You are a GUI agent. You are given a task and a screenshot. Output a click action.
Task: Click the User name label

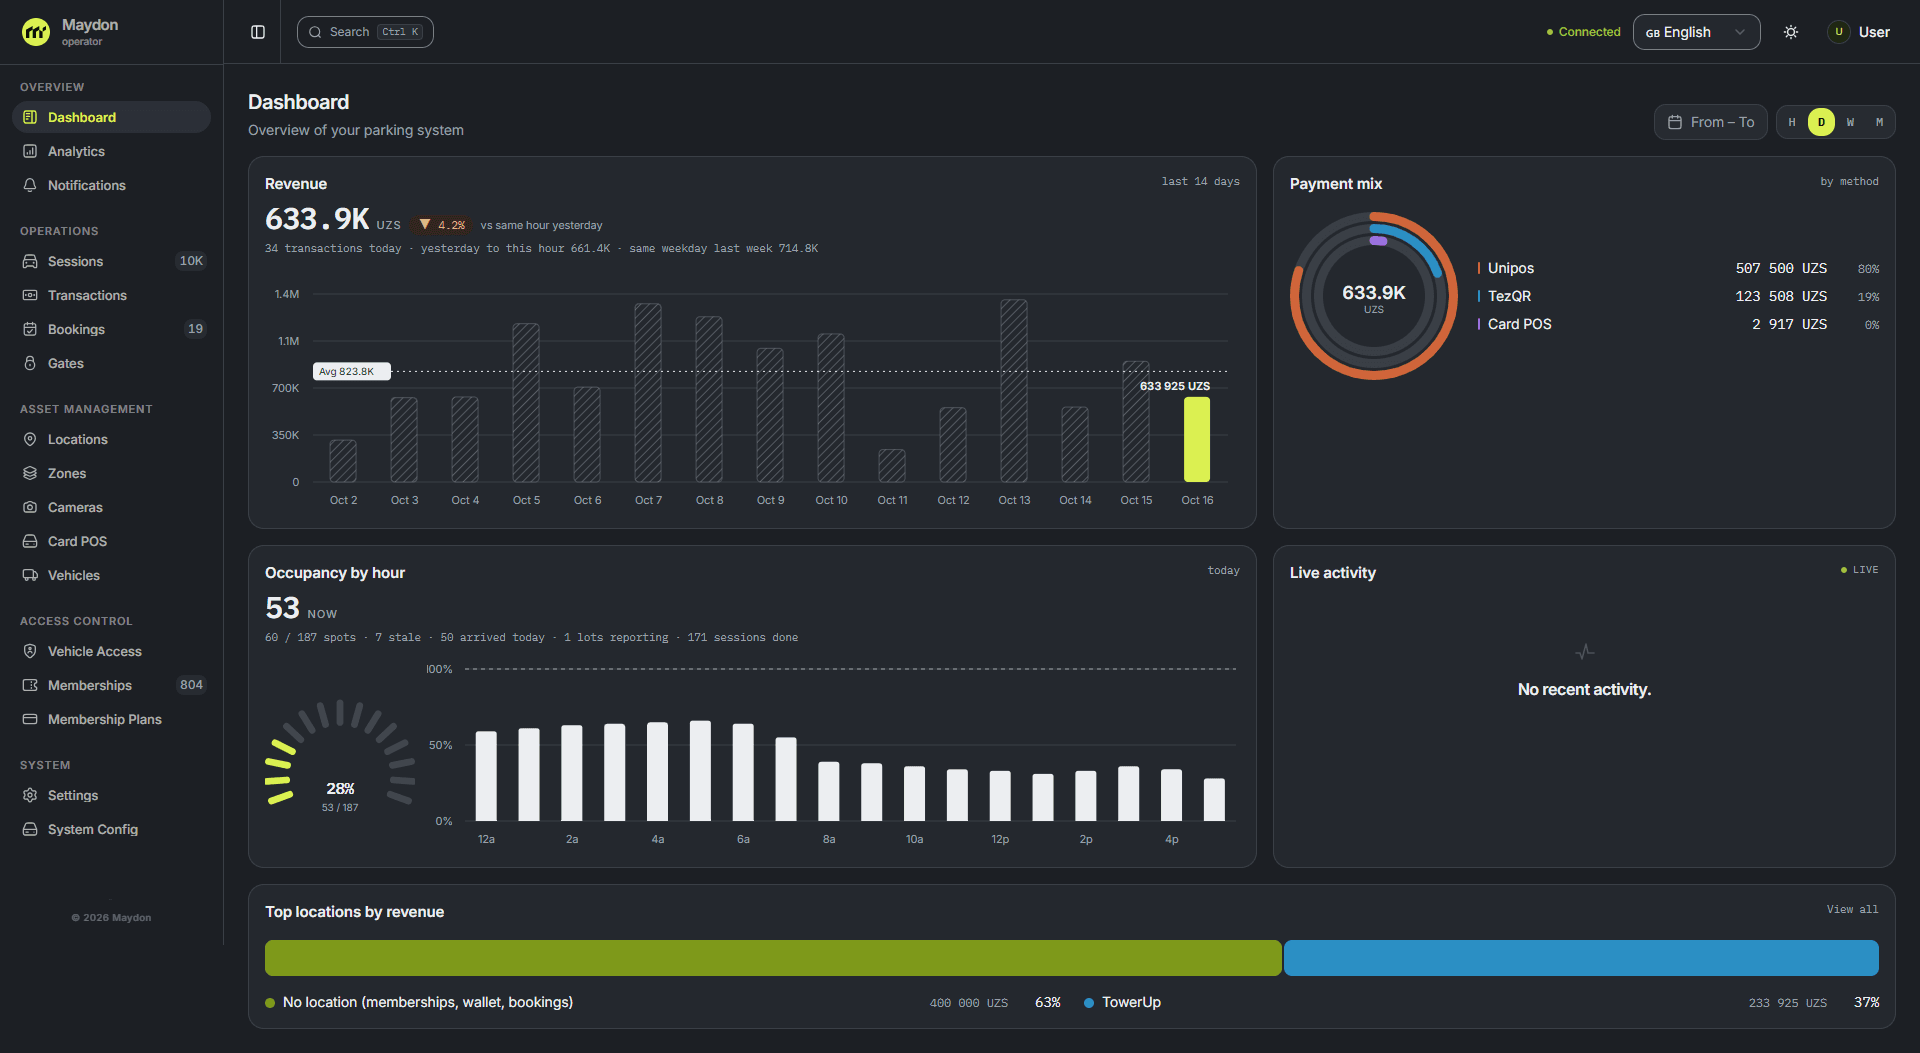pos(1874,32)
